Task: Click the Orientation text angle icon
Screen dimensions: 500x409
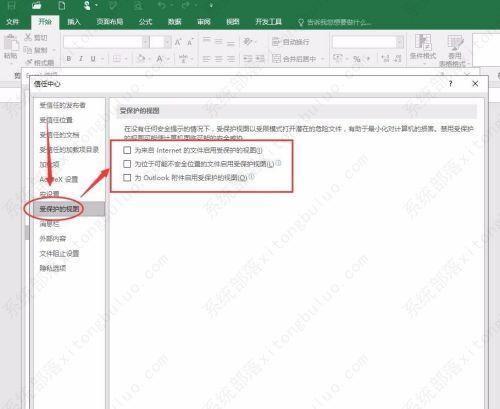Action: 248,42
